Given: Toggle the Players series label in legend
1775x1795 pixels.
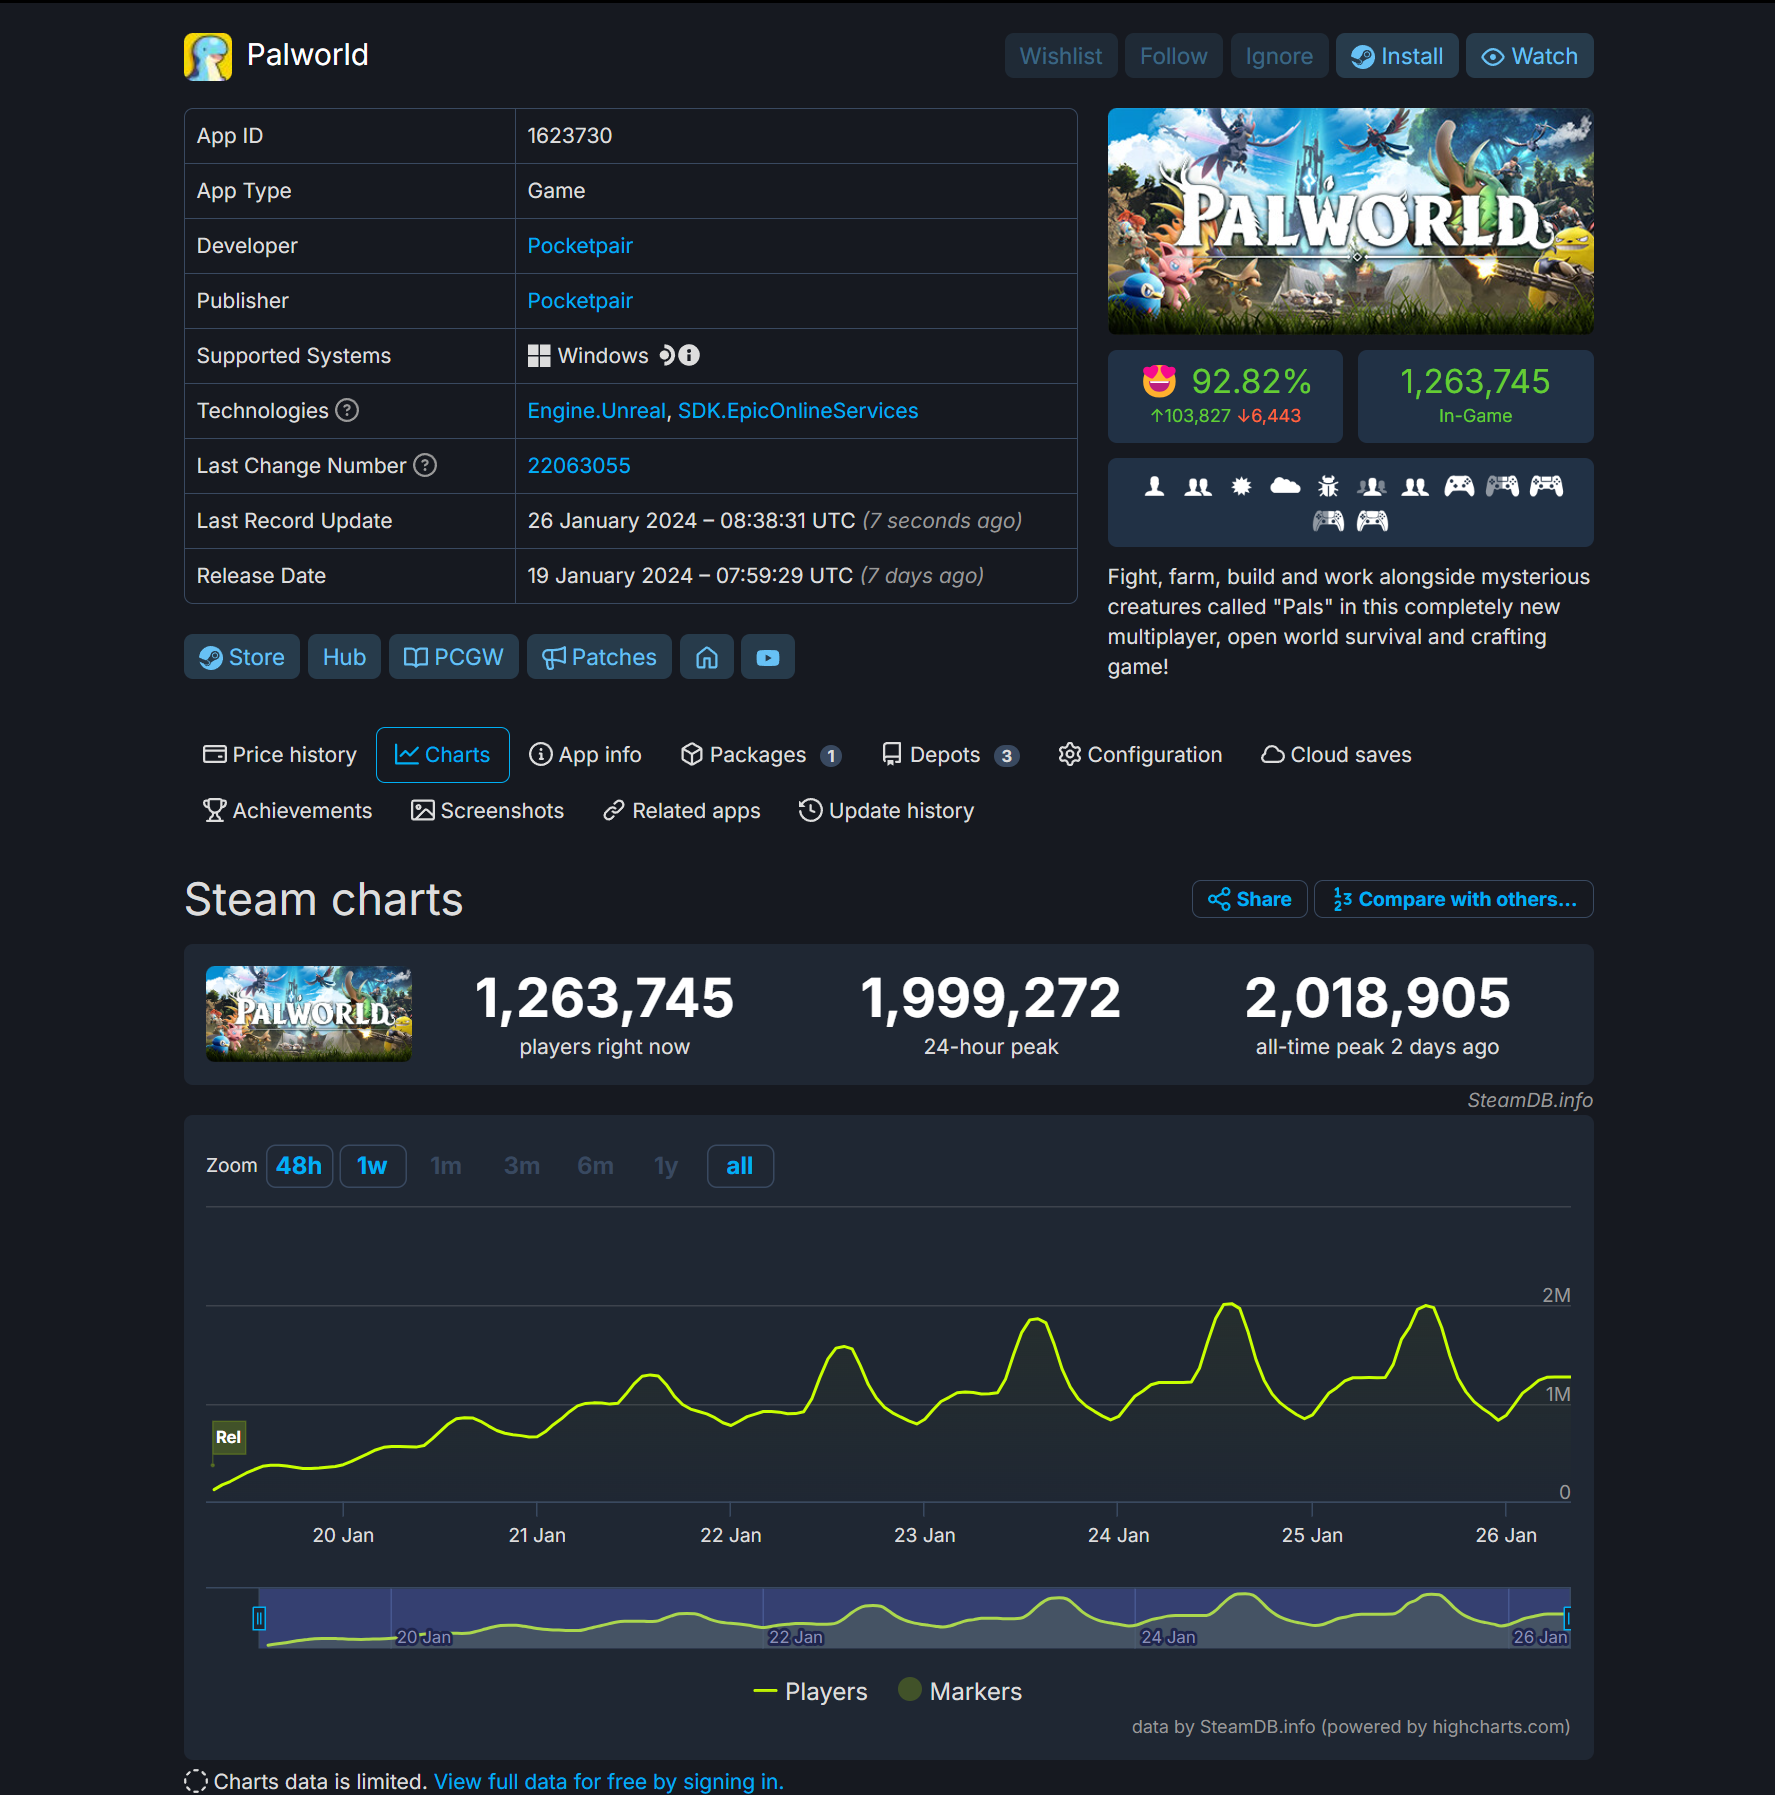Looking at the screenshot, I should tap(826, 1691).
